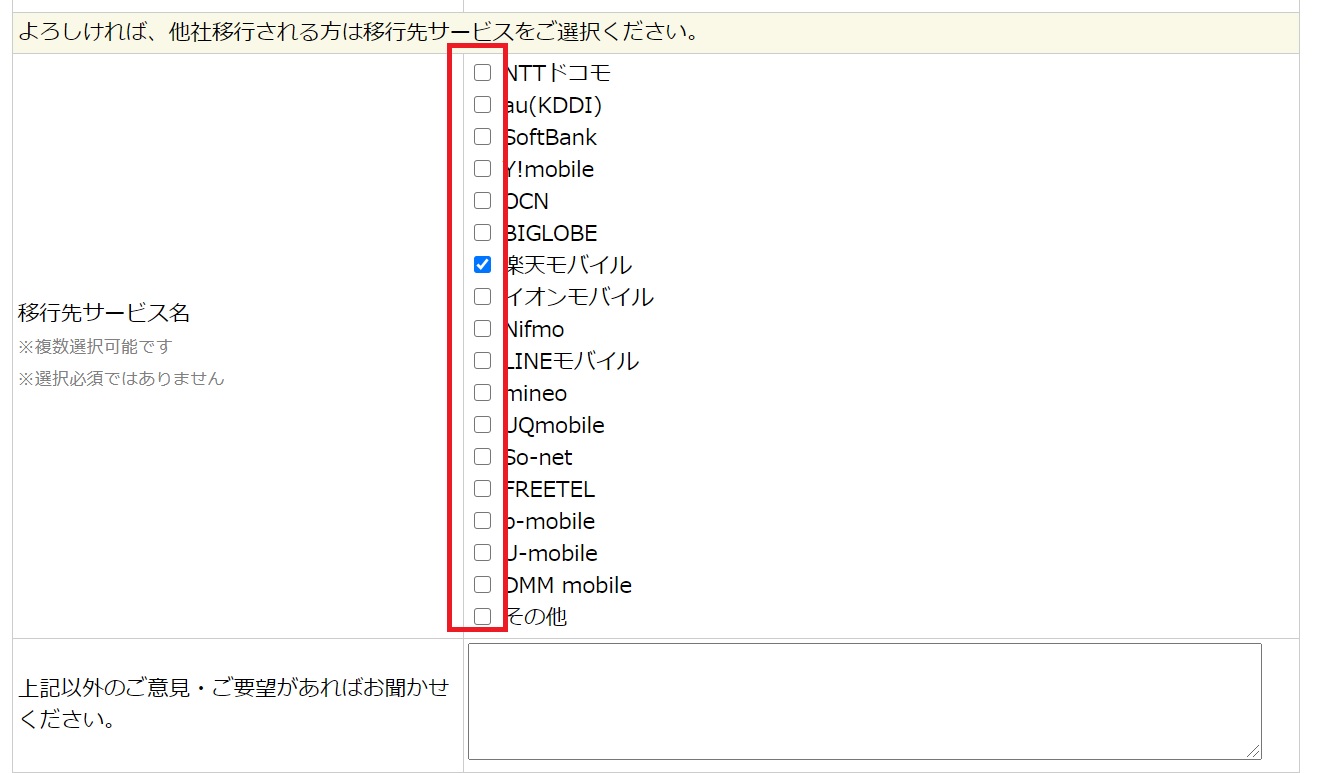This screenshot has height=773, width=1319.
Task: Click the UQmobile label text
Action: [554, 425]
